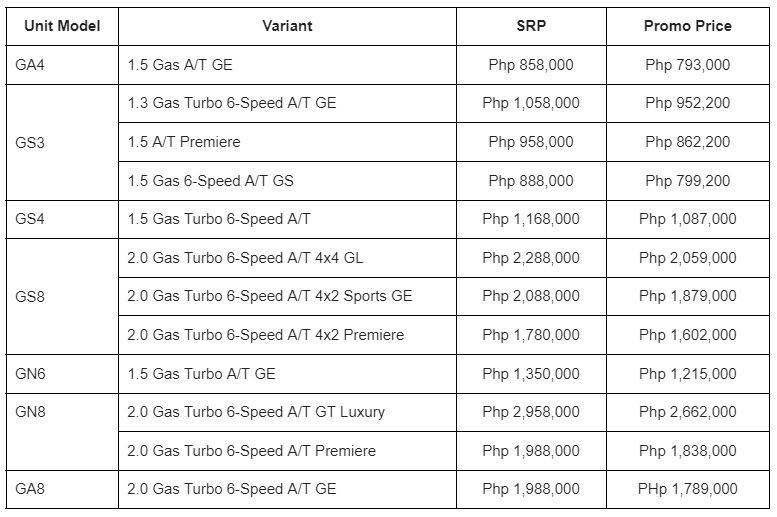Select the GS3 unit model cell
This screenshot has width=777, height=517.
tap(62, 143)
